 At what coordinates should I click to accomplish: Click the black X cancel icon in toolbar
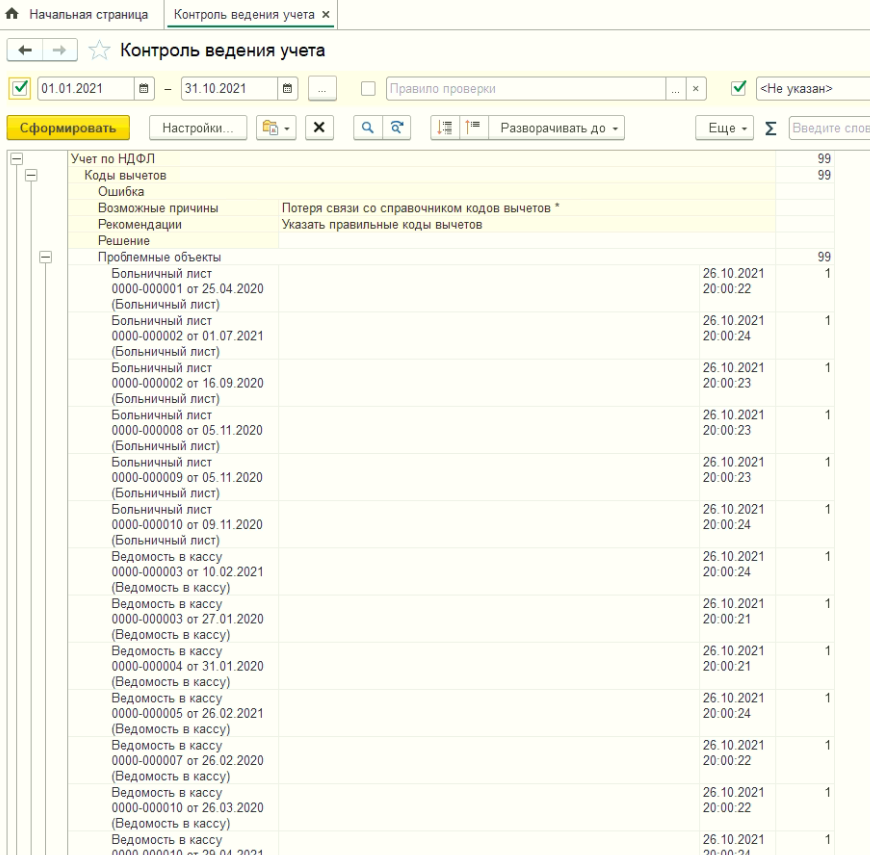tap(318, 128)
